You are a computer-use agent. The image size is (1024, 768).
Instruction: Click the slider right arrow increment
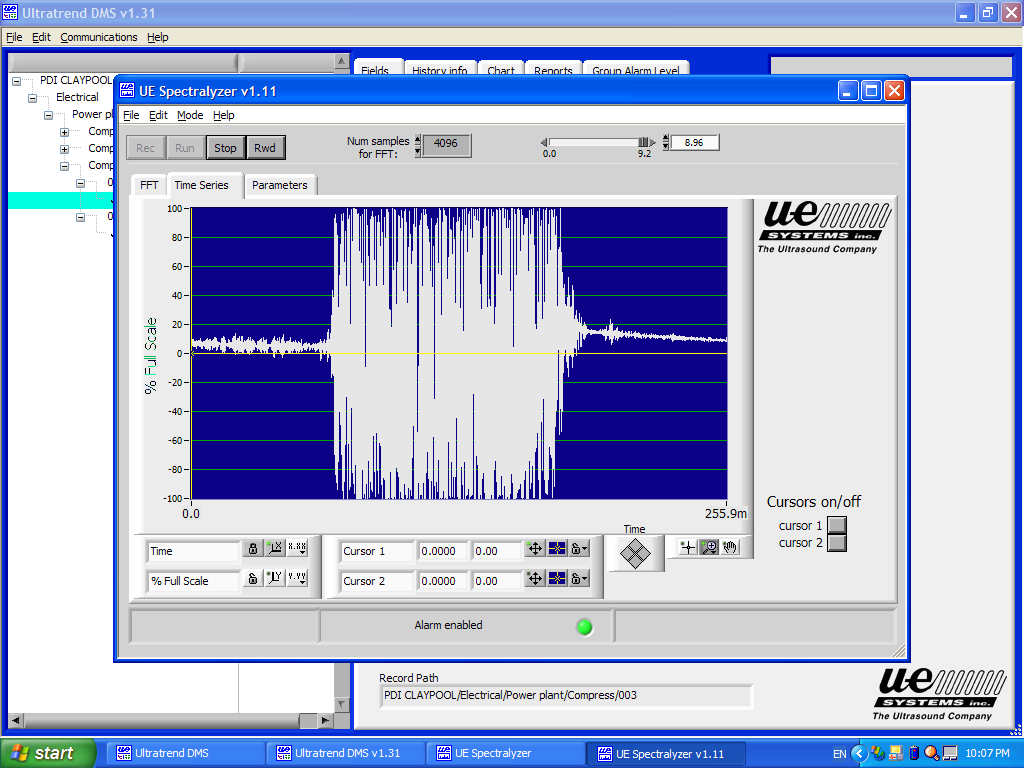tap(652, 142)
